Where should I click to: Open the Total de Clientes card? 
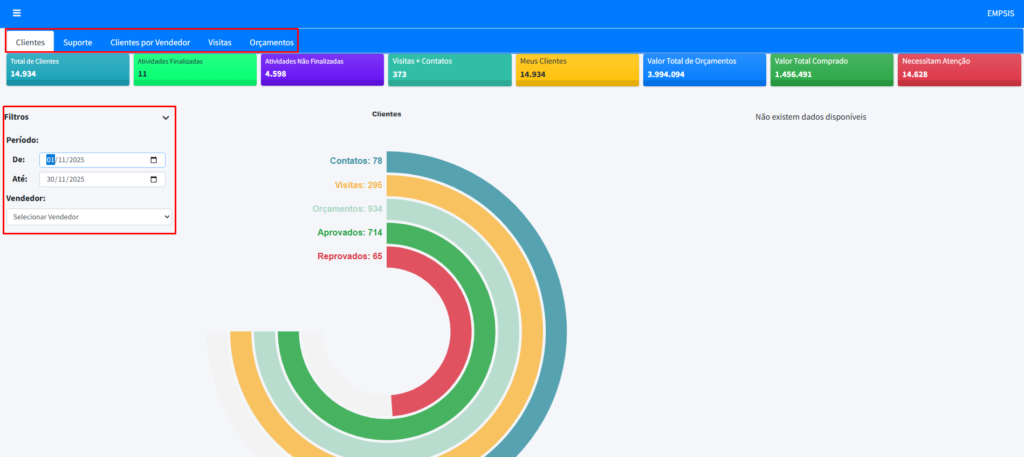(x=67, y=68)
